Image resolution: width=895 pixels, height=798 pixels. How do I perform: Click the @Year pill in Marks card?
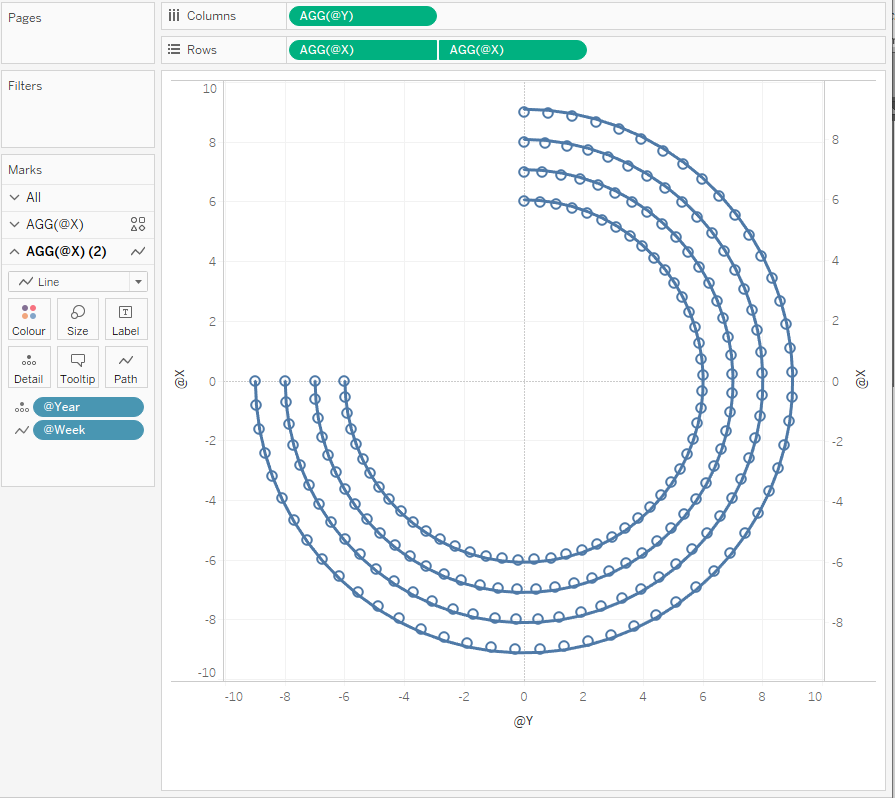88,407
